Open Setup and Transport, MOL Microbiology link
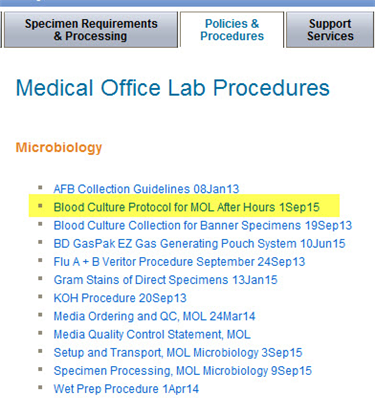 [178, 353]
